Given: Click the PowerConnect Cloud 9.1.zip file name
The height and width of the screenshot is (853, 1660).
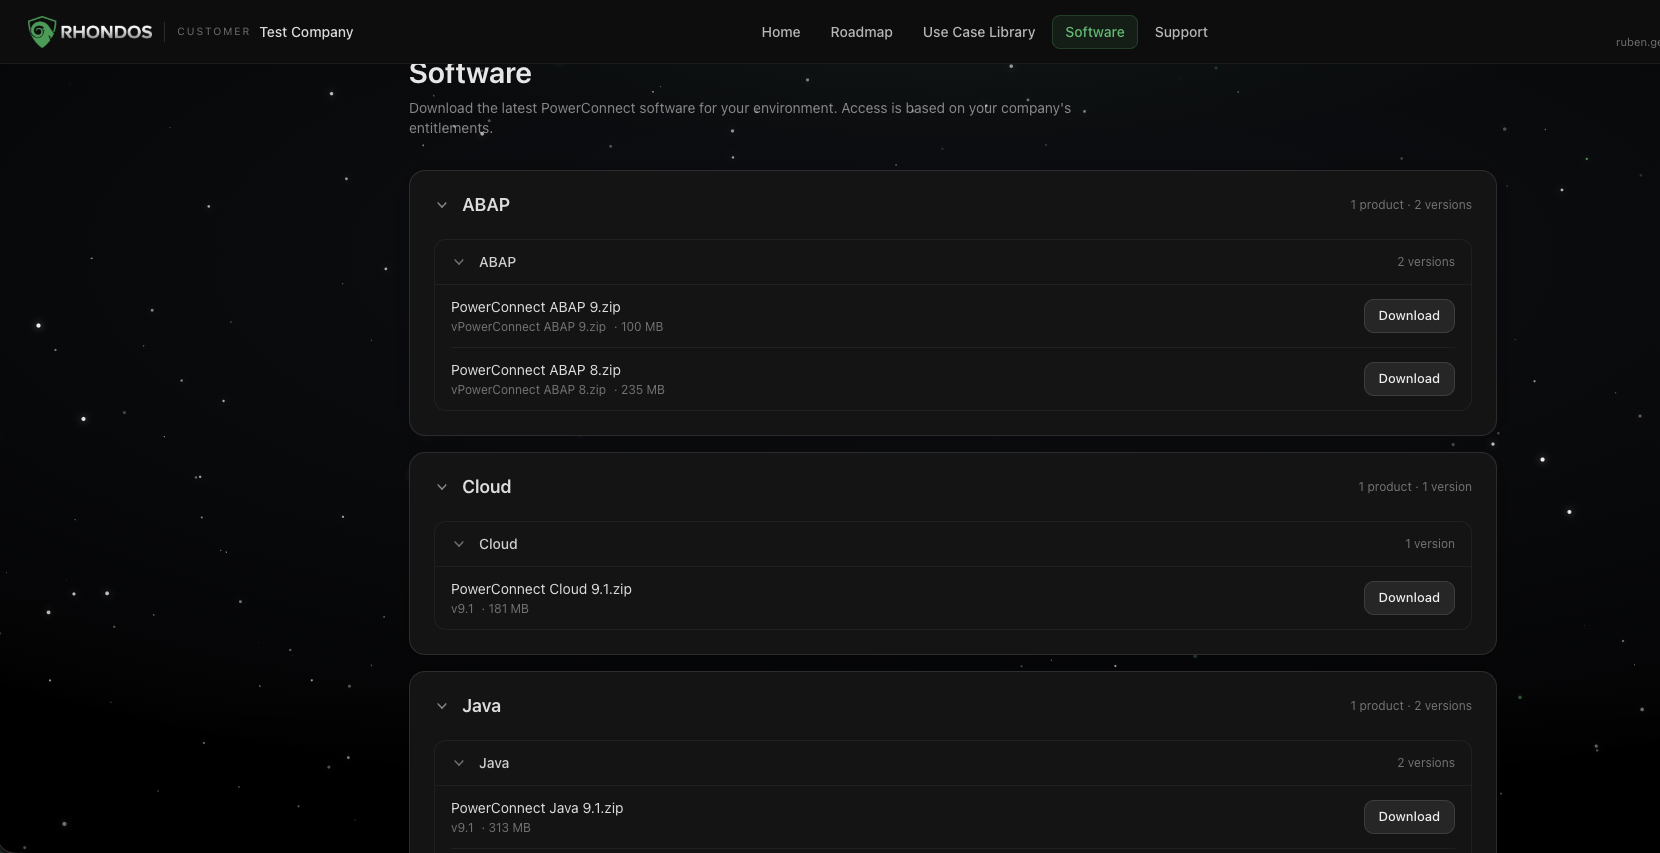Looking at the screenshot, I should click(x=541, y=589).
